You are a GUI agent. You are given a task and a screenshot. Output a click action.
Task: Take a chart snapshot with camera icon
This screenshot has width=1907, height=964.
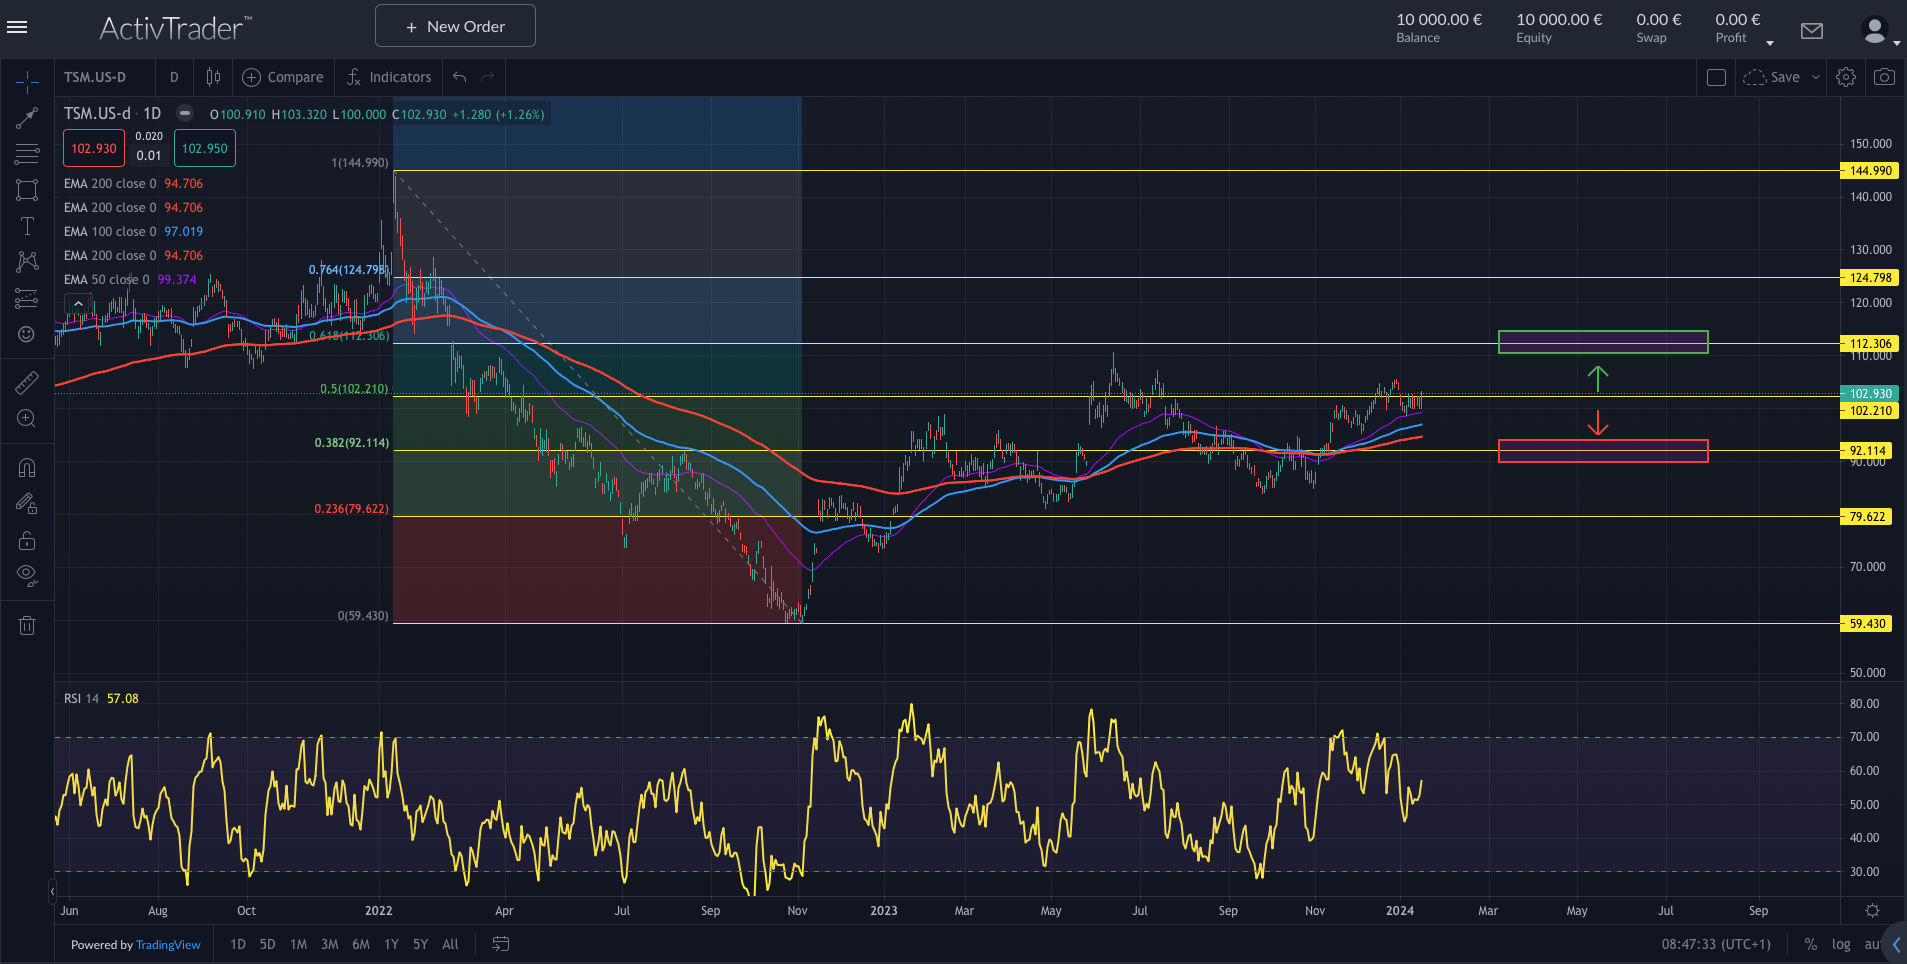coord(1884,77)
